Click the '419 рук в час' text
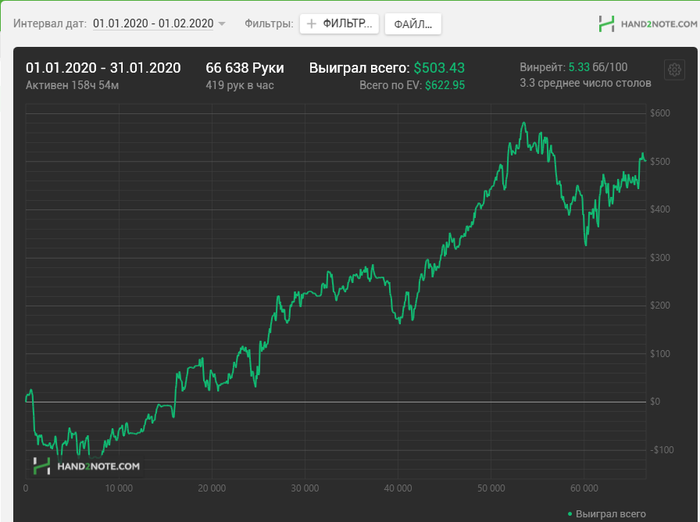Image resolution: width=700 pixels, height=522 pixels. (x=240, y=85)
